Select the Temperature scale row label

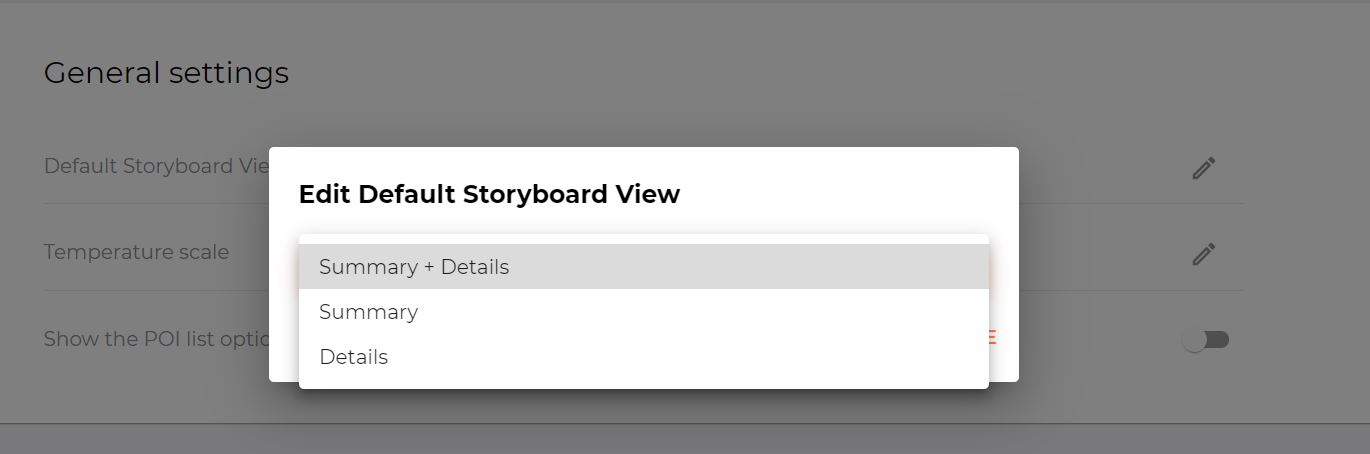136,252
